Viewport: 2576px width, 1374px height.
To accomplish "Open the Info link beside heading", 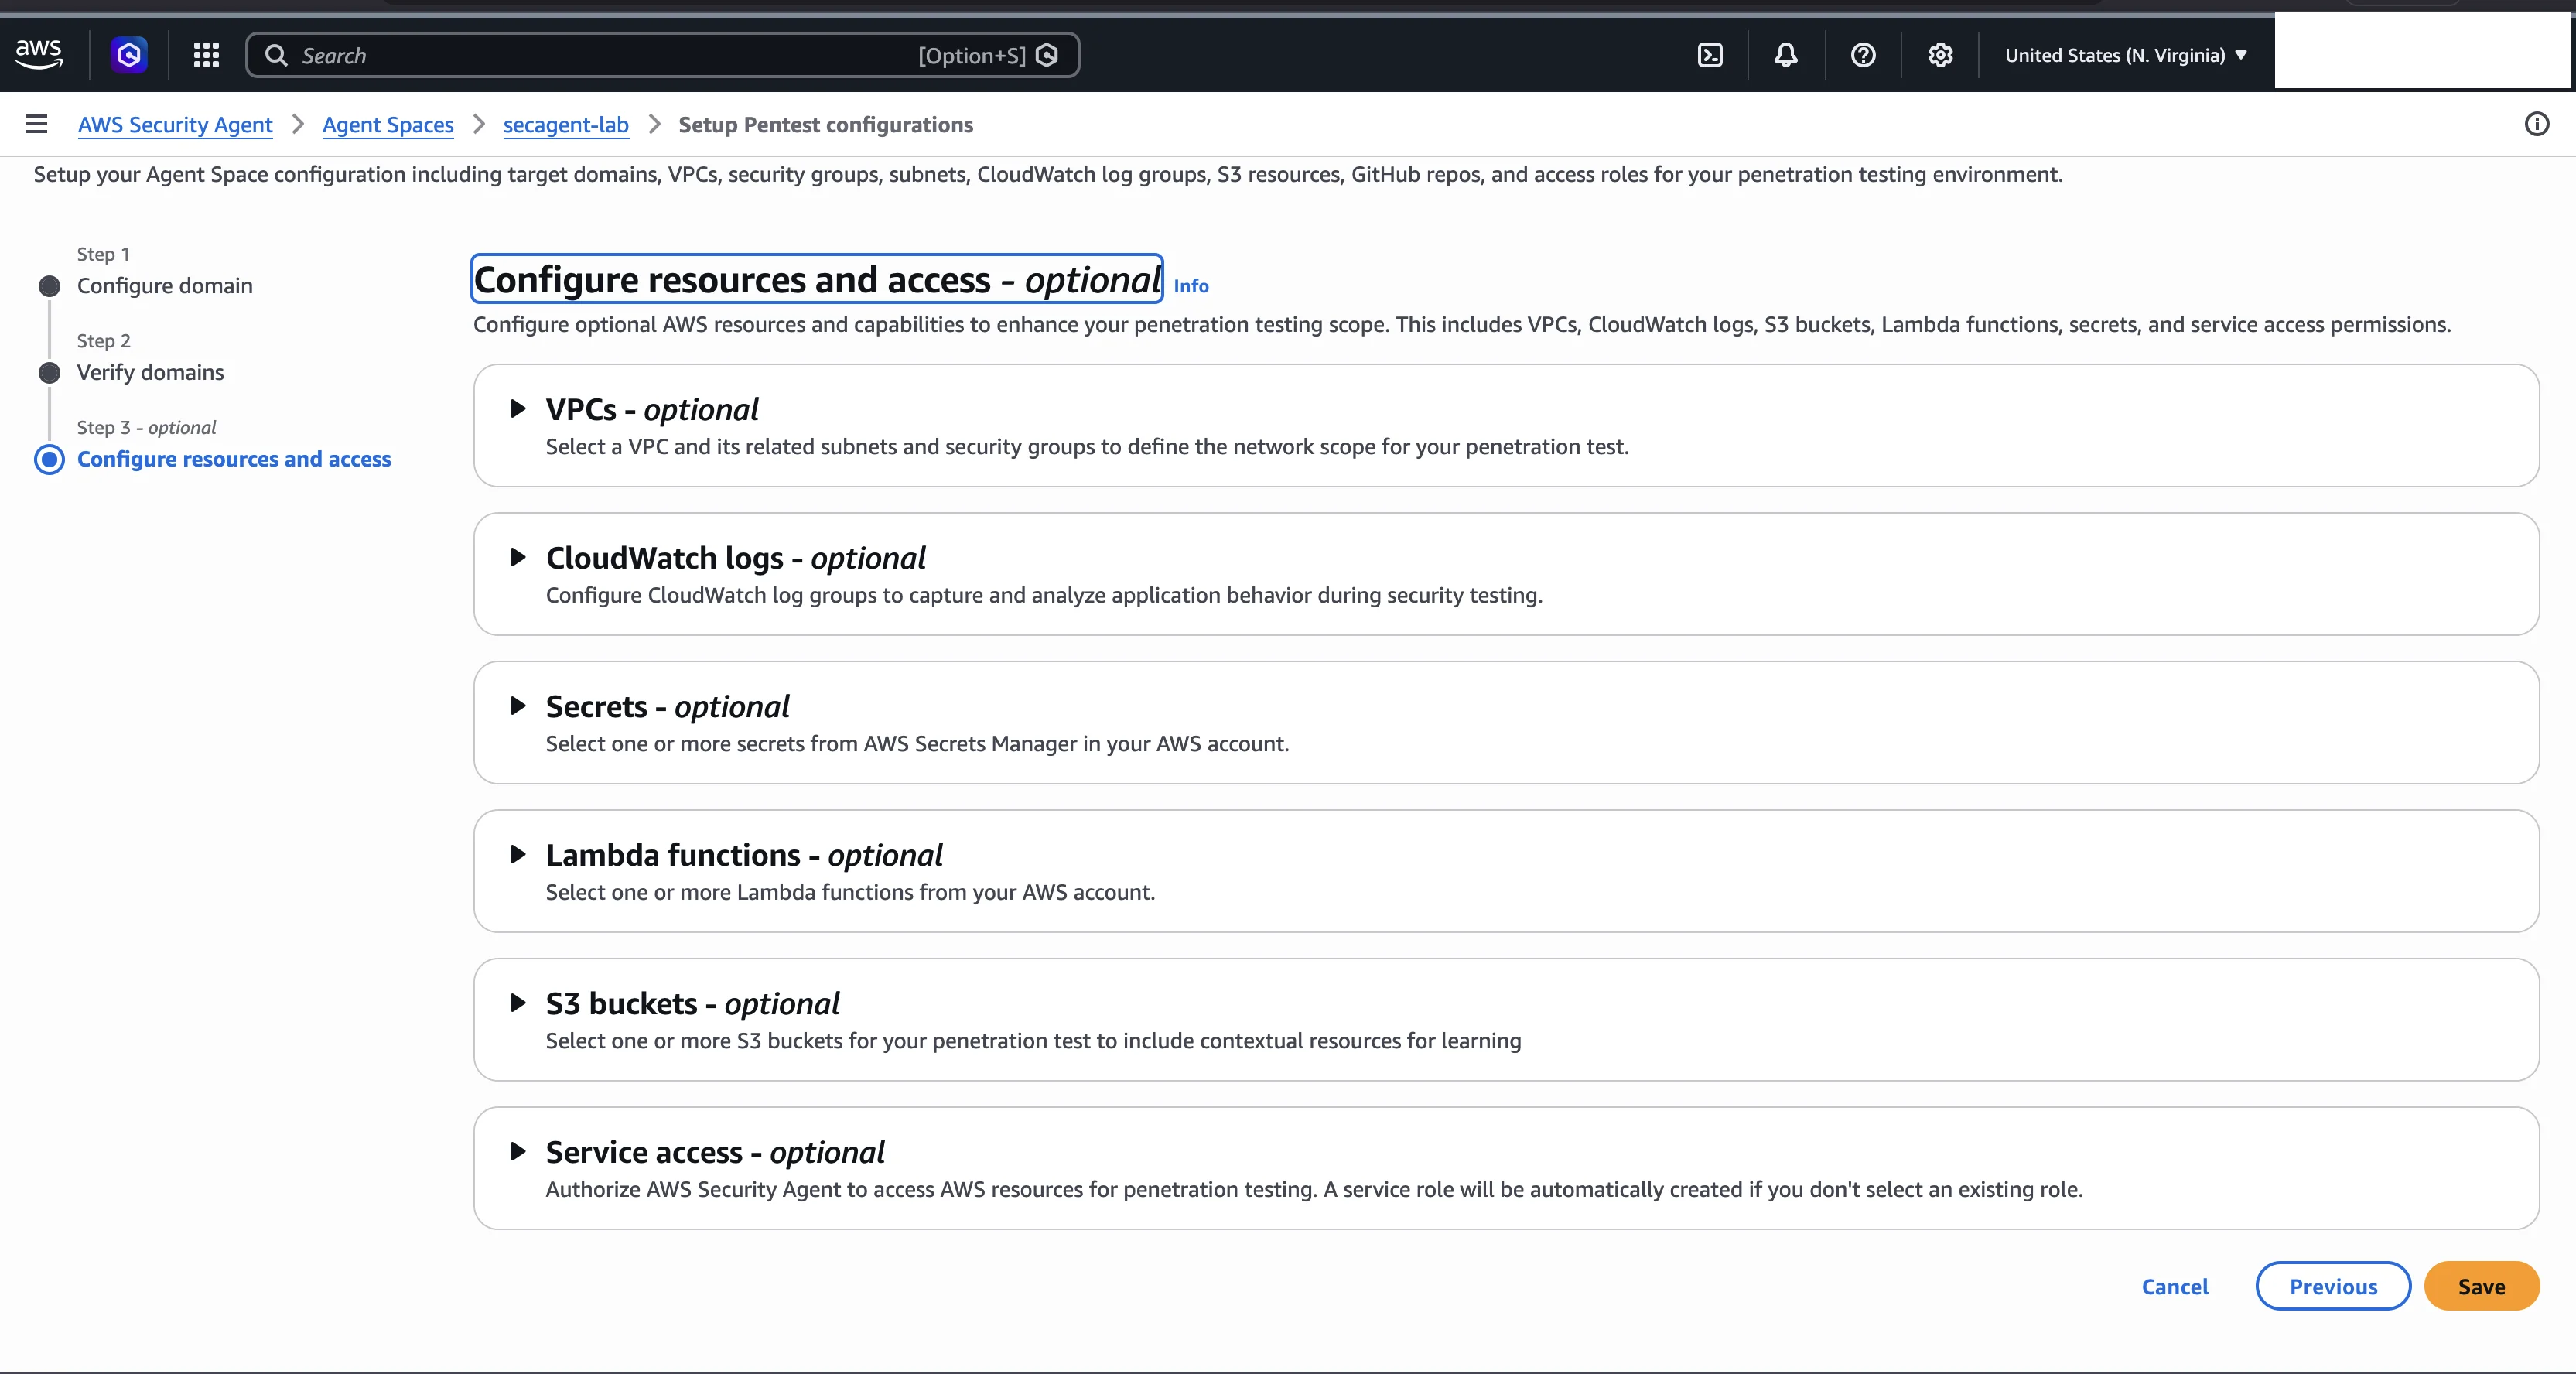I will click(x=1191, y=286).
